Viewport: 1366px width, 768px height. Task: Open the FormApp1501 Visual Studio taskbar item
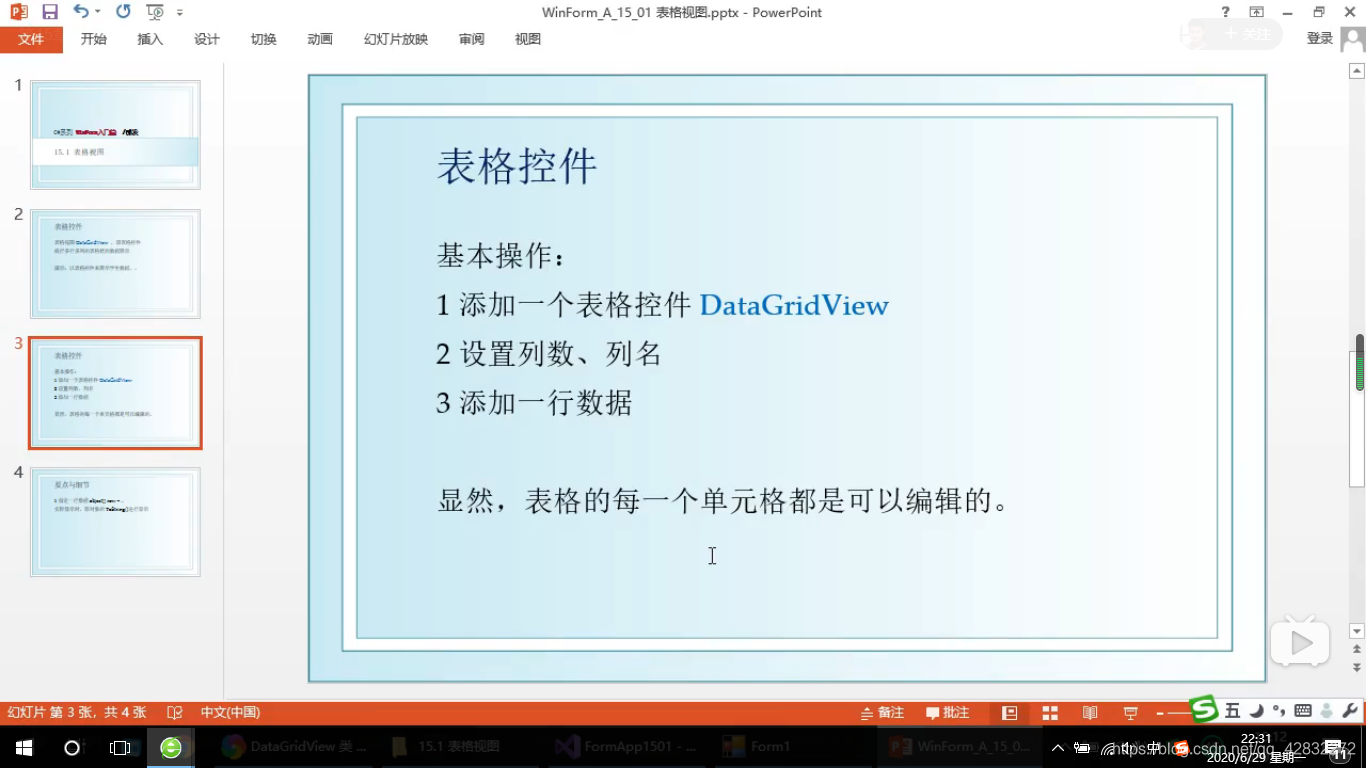[628, 747]
